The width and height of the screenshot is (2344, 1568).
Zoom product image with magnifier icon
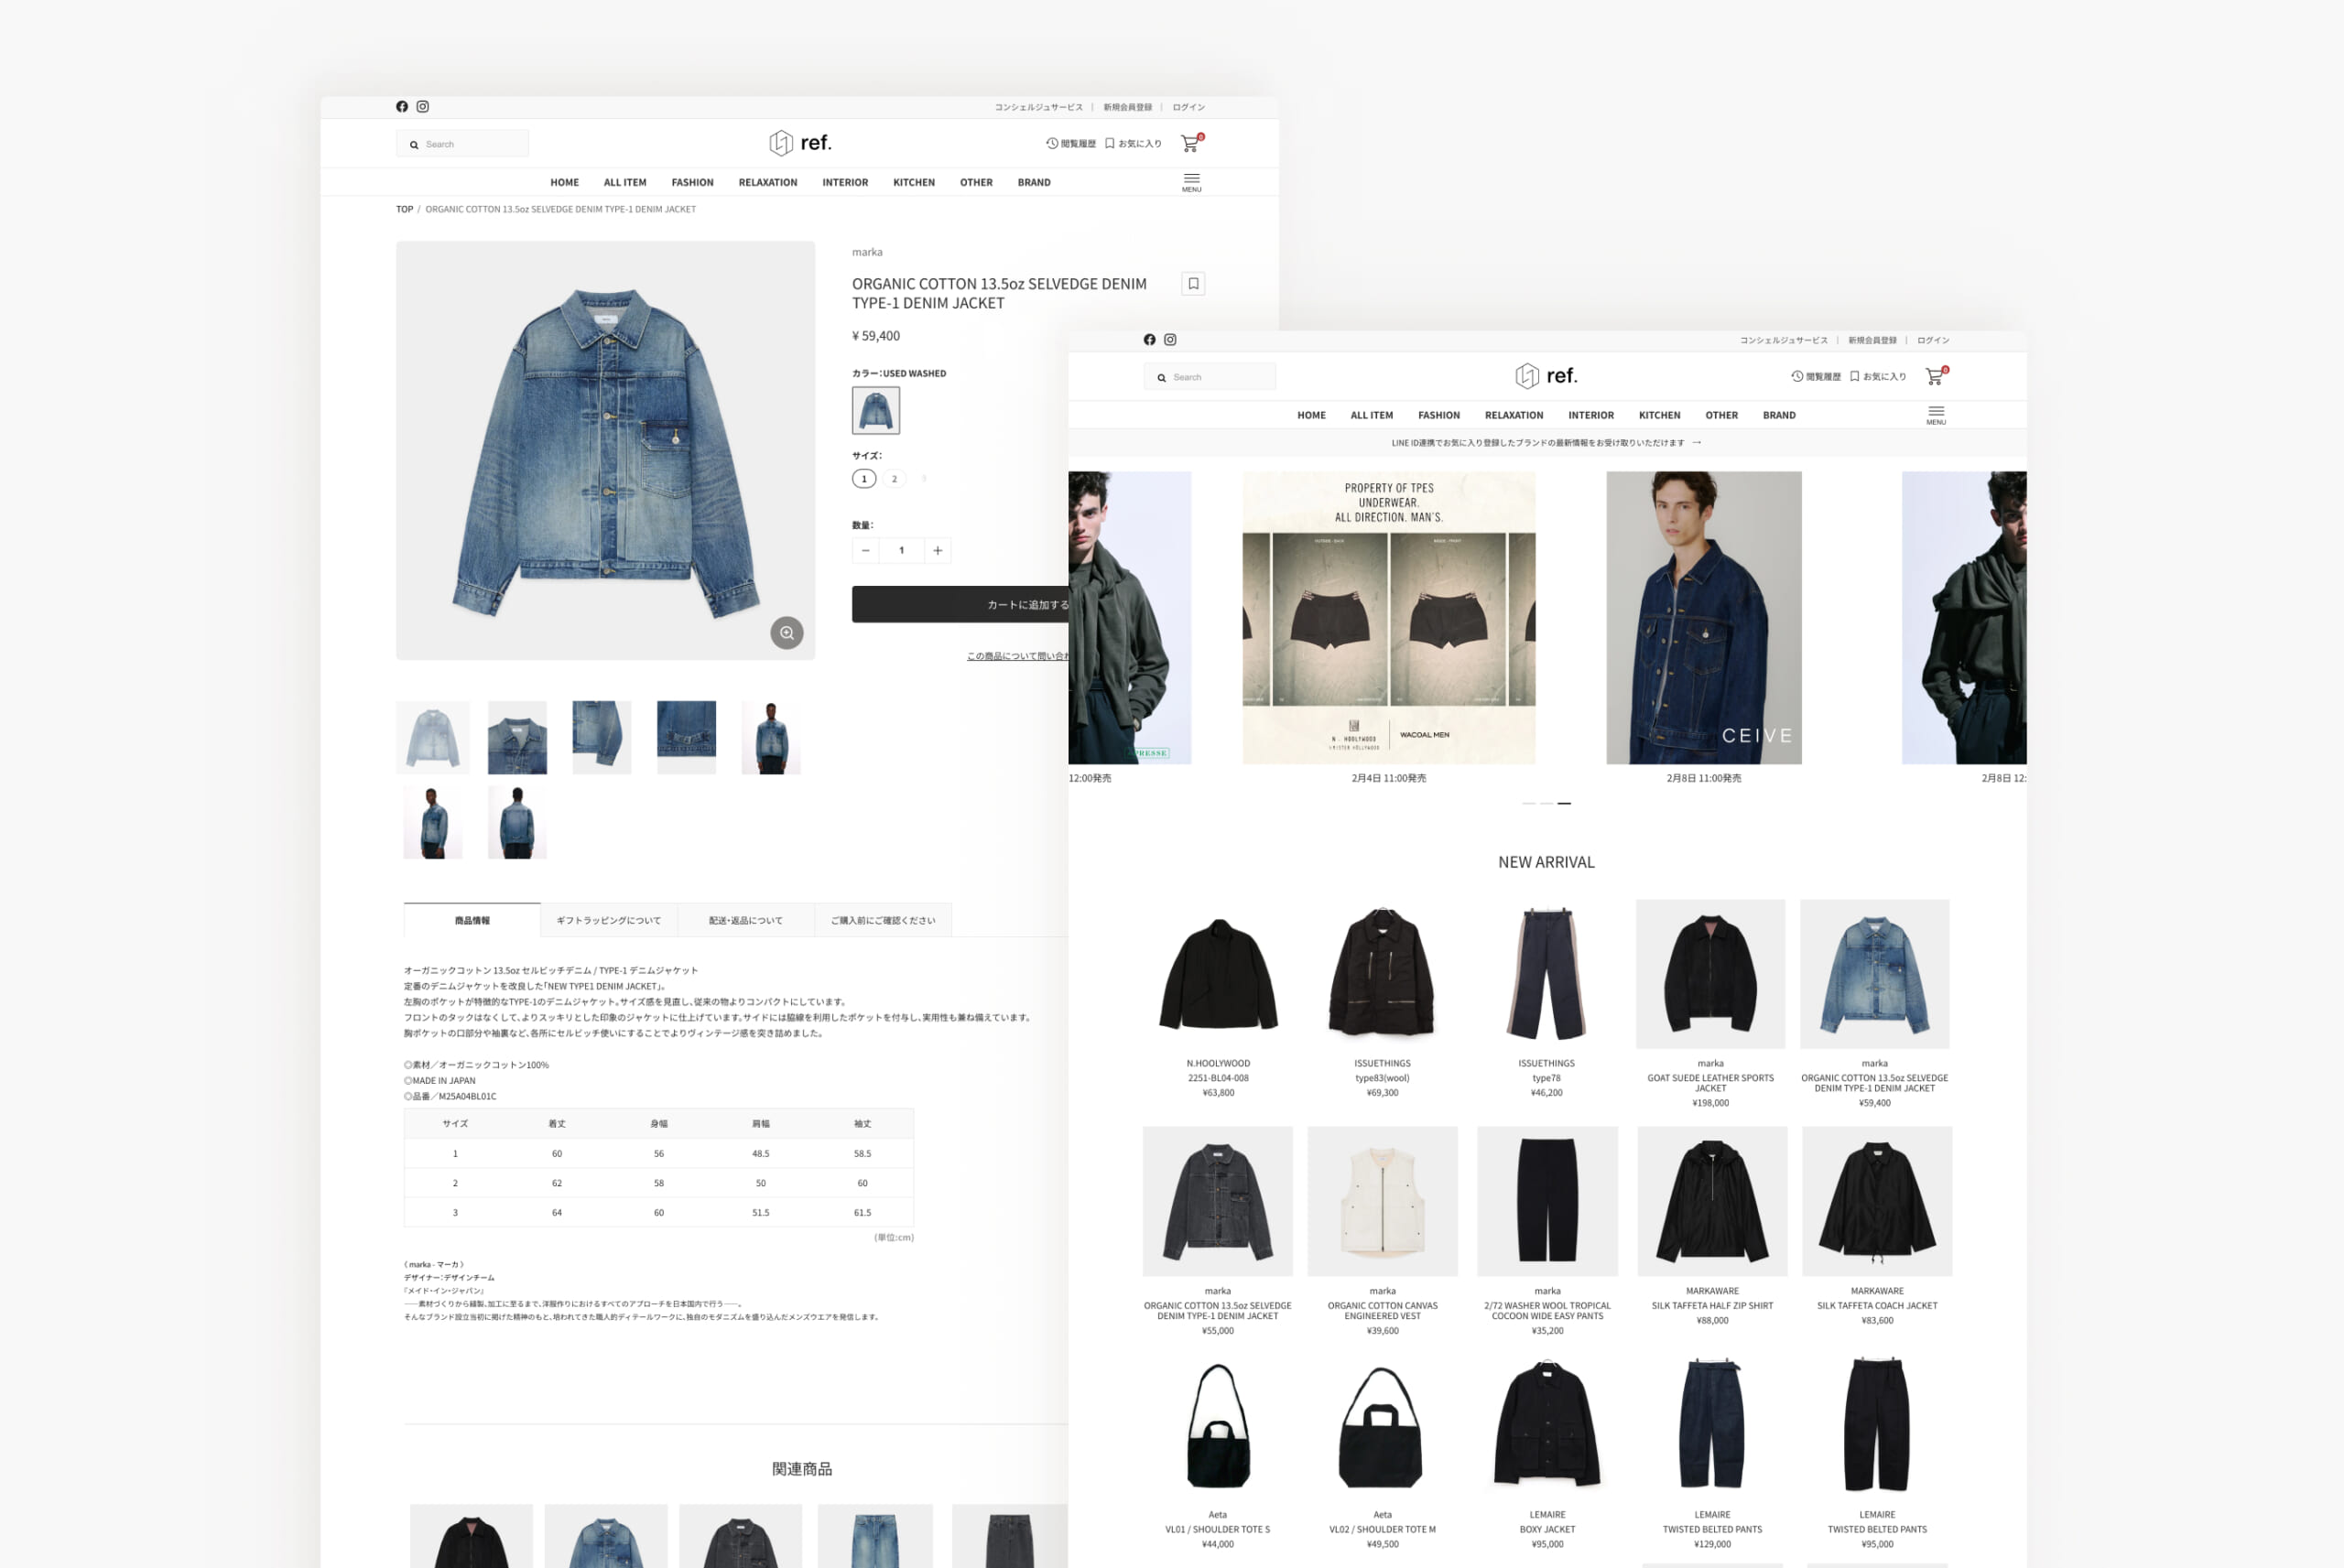click(x=787, y=633)
